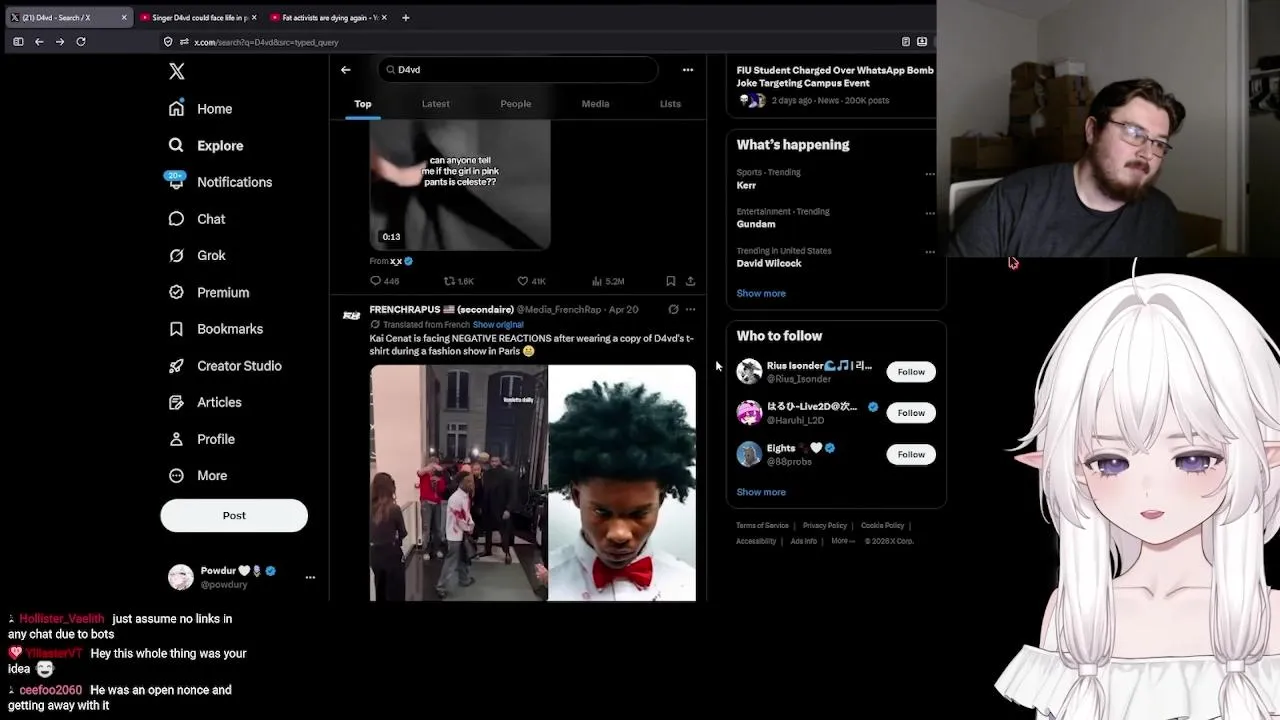Switch to the Media search tab
Image resolution: width=1280 pixels, height=720 pixels.
[595, 104]
